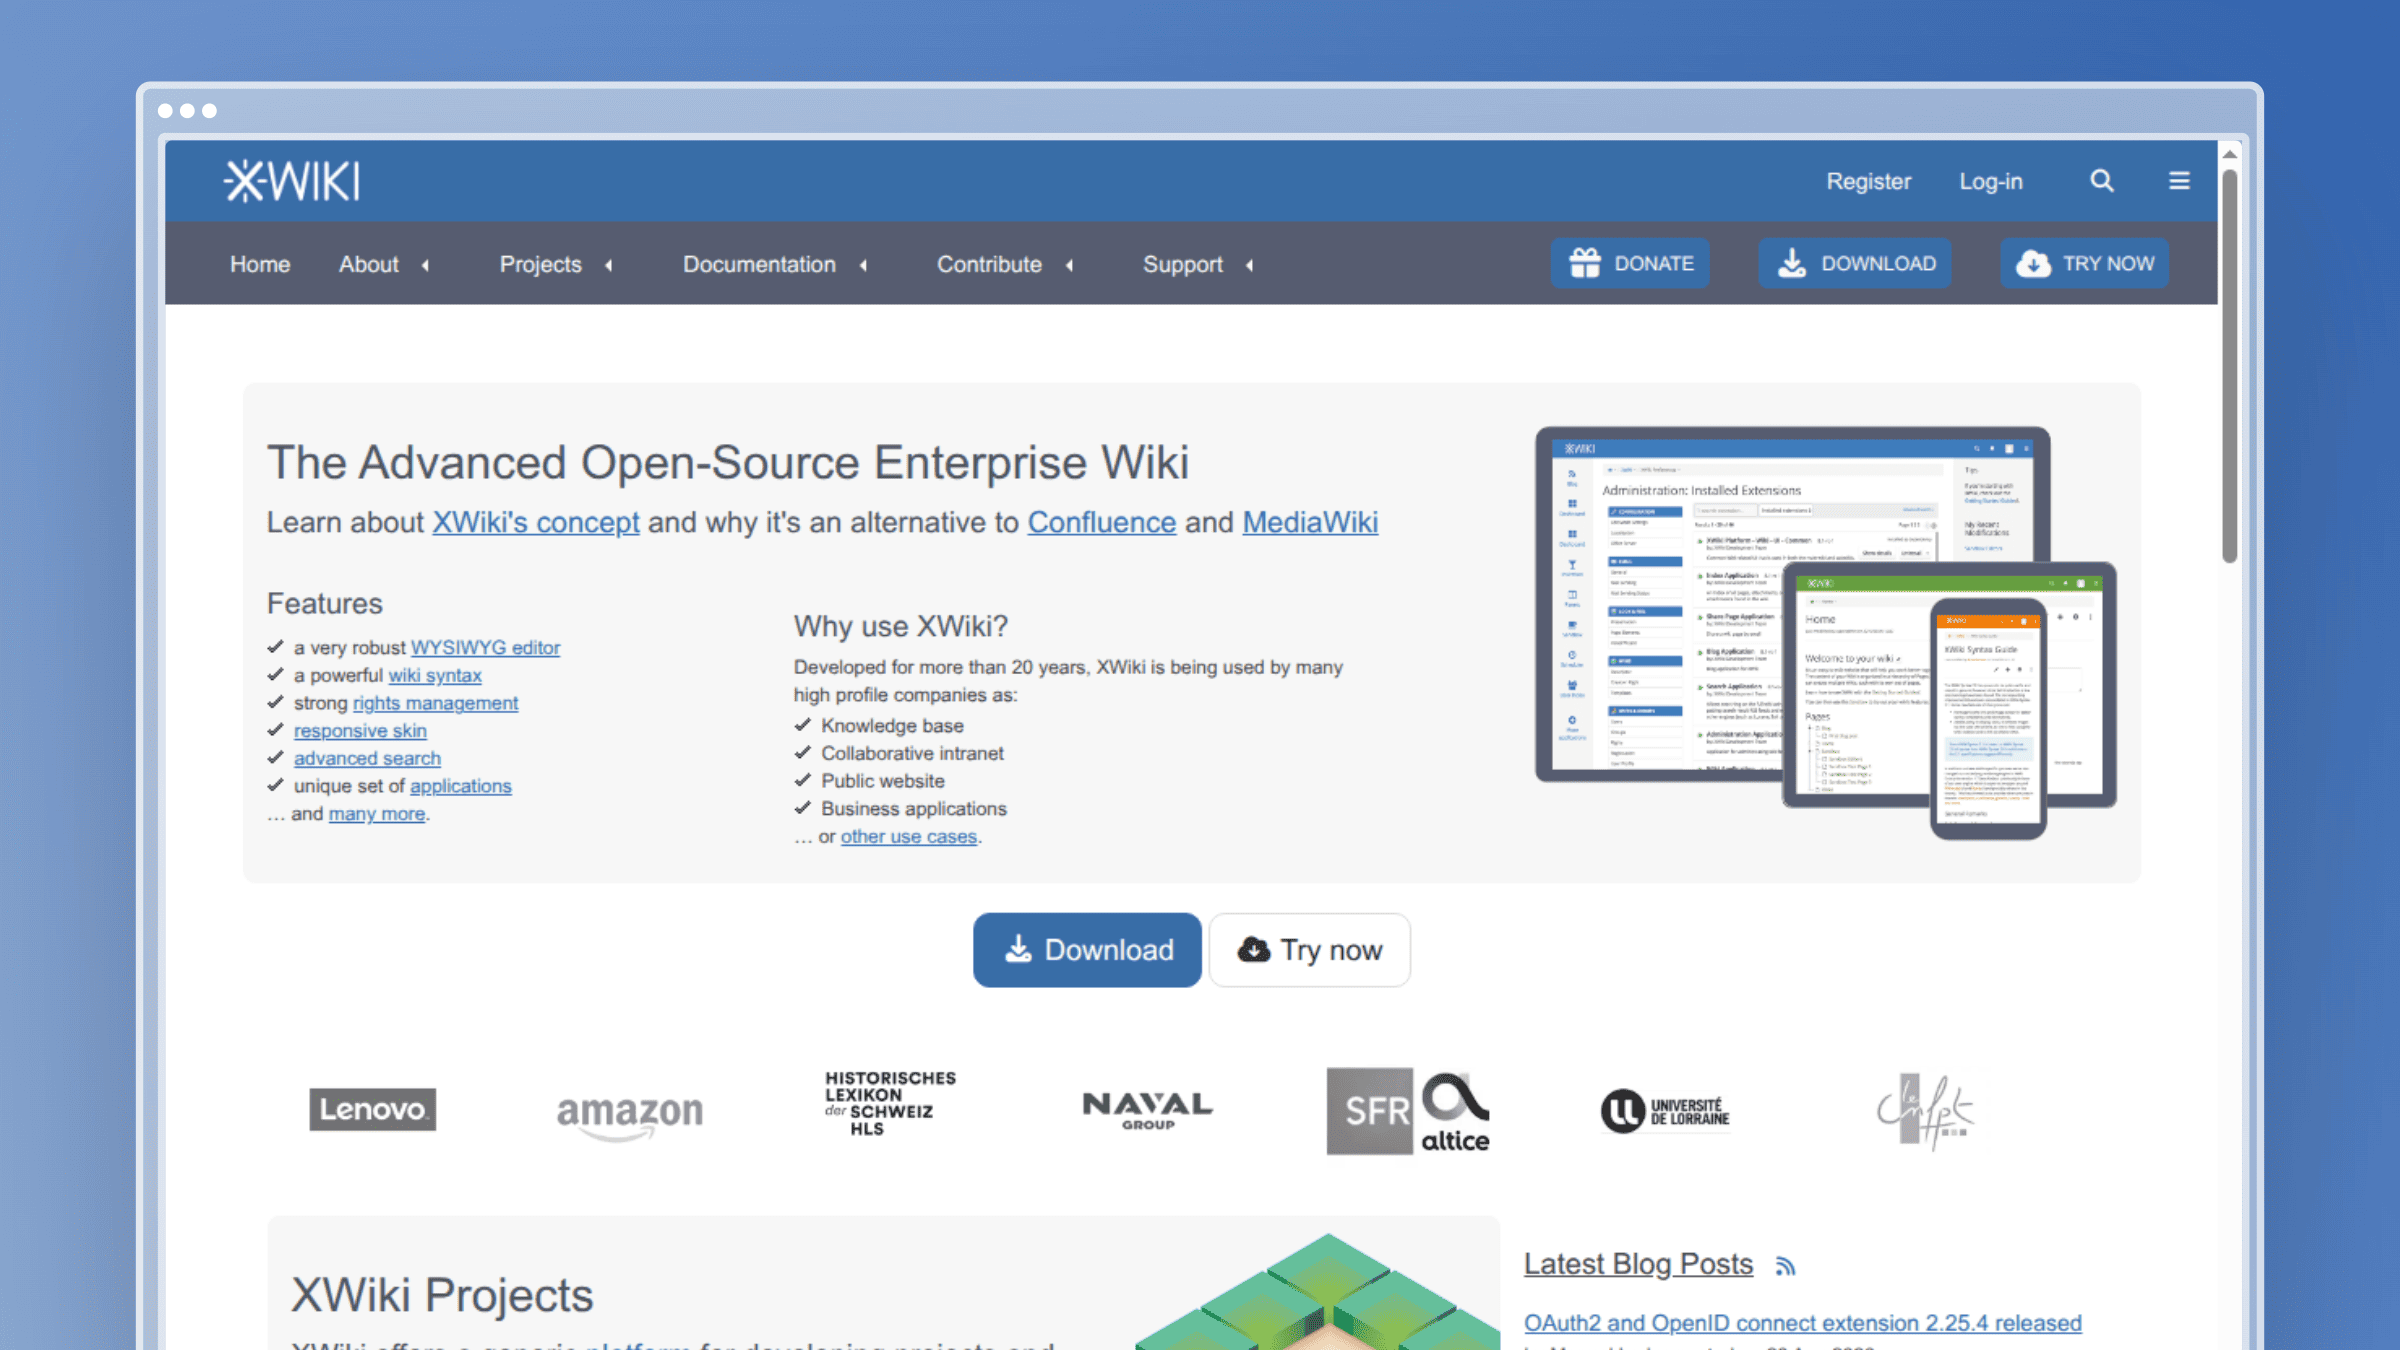The image size is (2400, 1350).
Task: Expand the About dropdown arrow
Action: pos(426,266)
